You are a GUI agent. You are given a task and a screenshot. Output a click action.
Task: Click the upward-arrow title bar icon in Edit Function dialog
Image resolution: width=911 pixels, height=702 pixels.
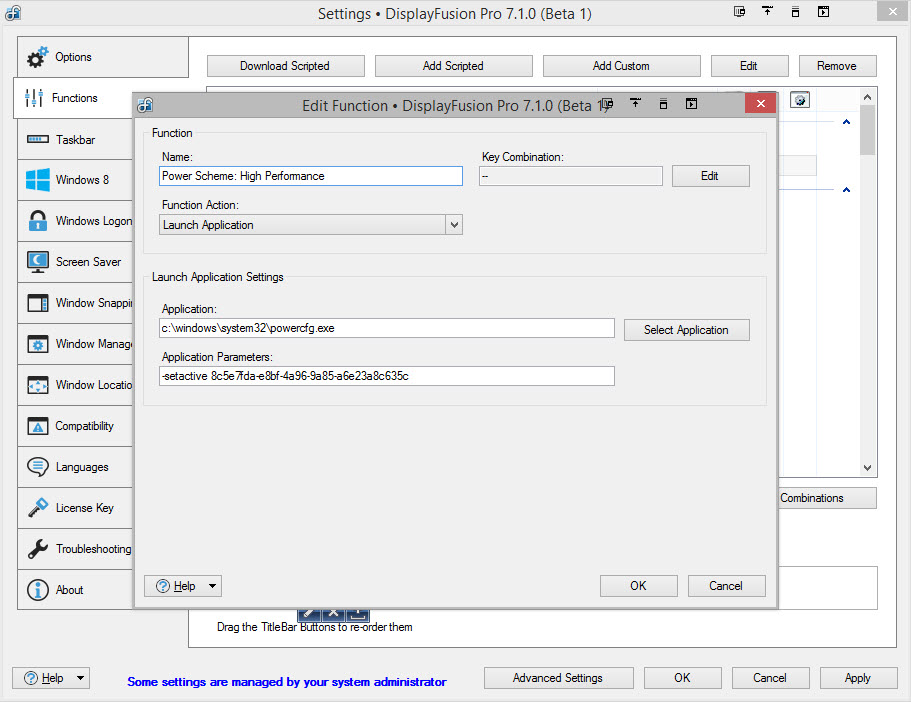635,104
